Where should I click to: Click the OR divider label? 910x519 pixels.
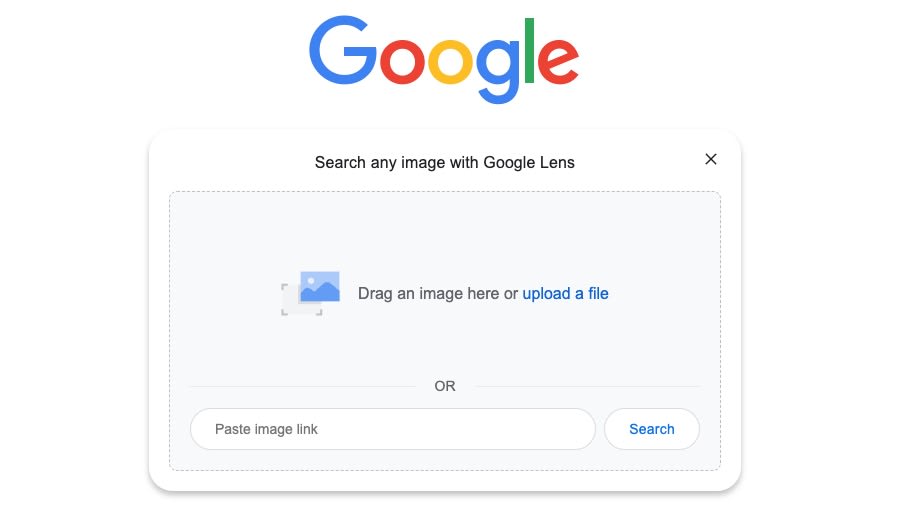(445, 386)
